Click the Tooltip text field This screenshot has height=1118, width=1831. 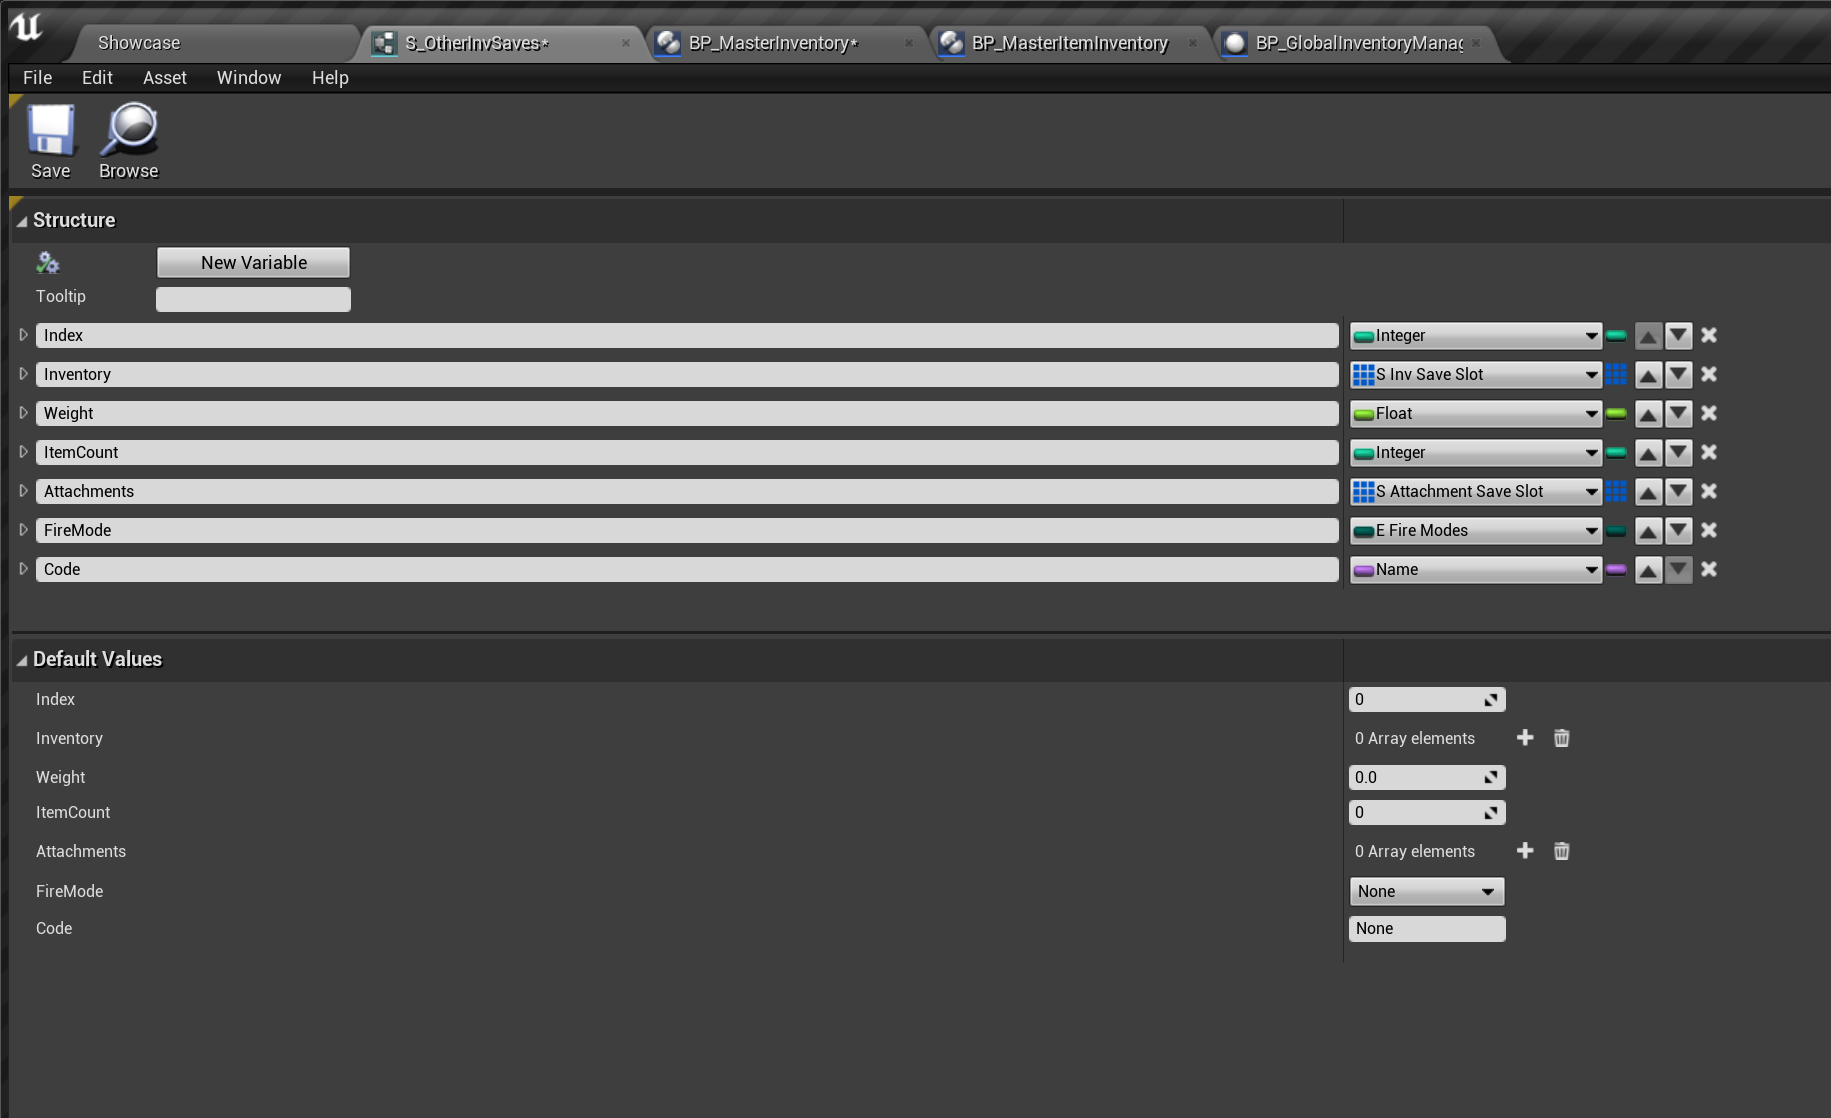pyautogui.click(x=253, y=299)
